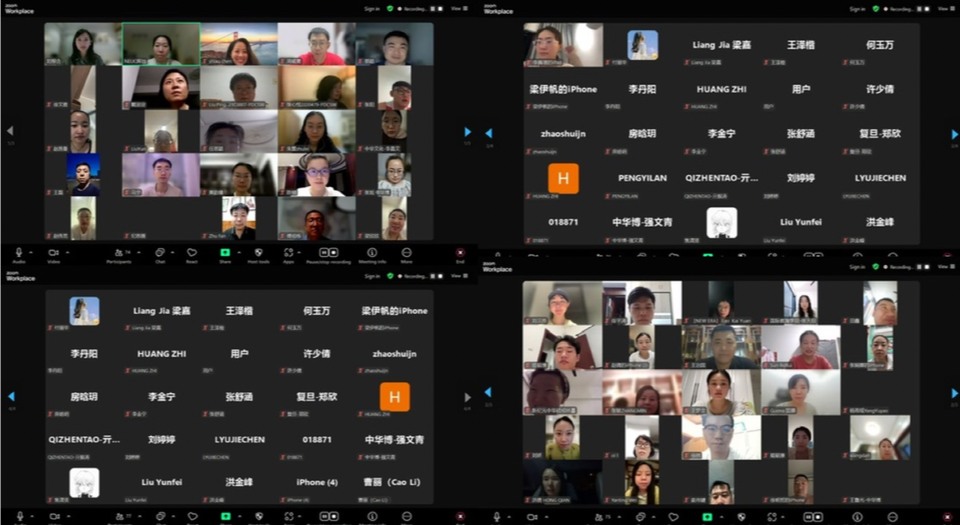Toggle video camera in top-left meeting window

click(x=54, y=253)
